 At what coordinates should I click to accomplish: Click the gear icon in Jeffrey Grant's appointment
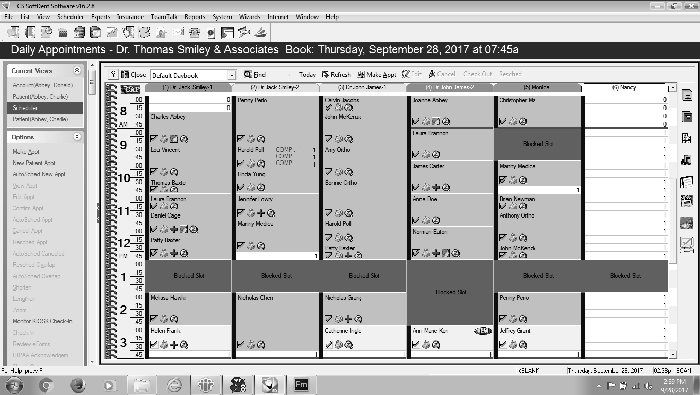coord(513,345)
